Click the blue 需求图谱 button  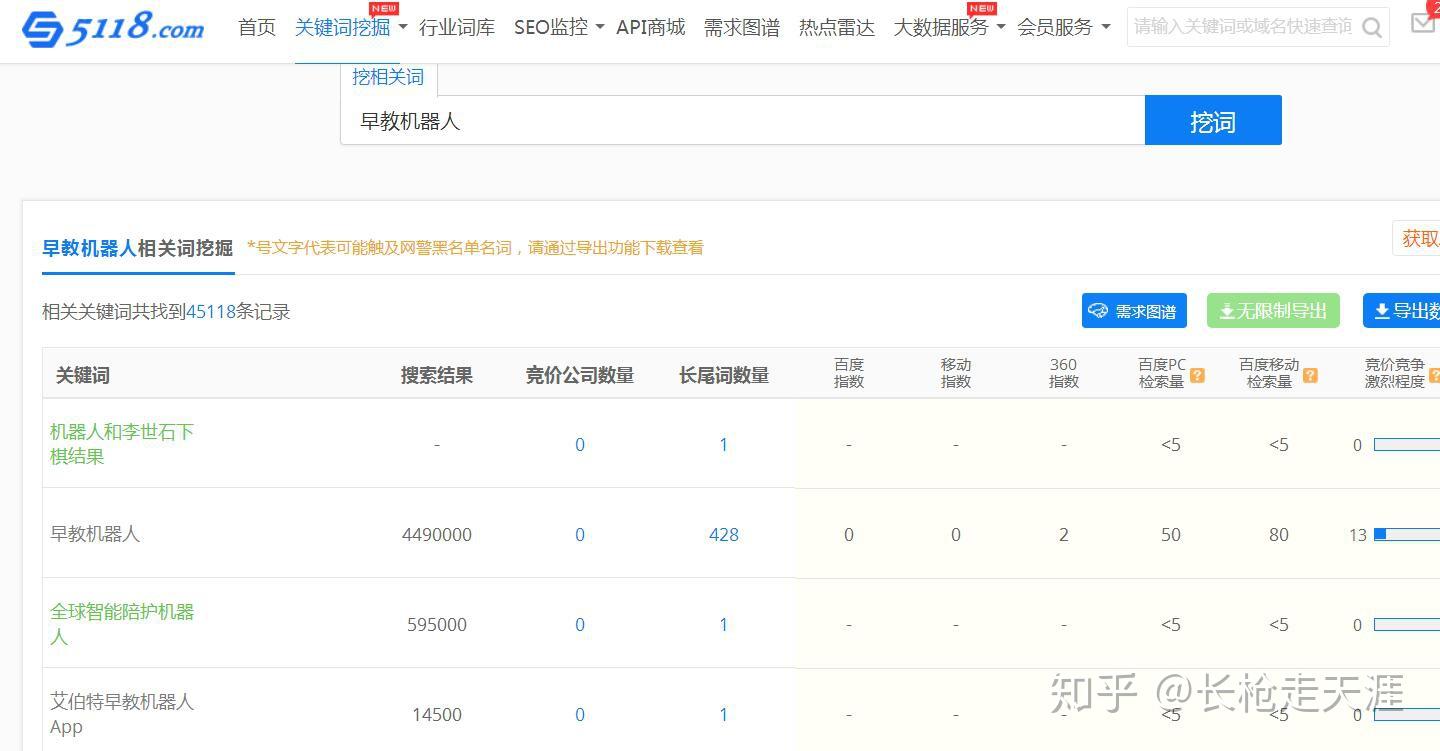1134,311
